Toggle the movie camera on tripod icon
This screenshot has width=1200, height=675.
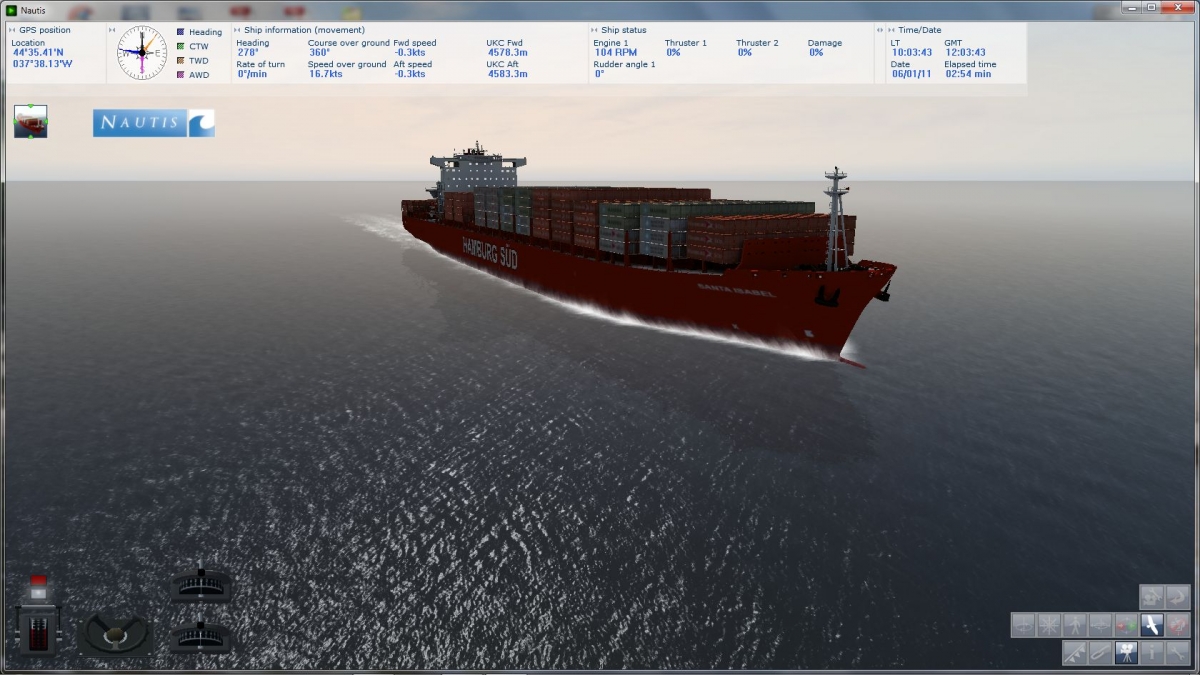point(1127,654)
